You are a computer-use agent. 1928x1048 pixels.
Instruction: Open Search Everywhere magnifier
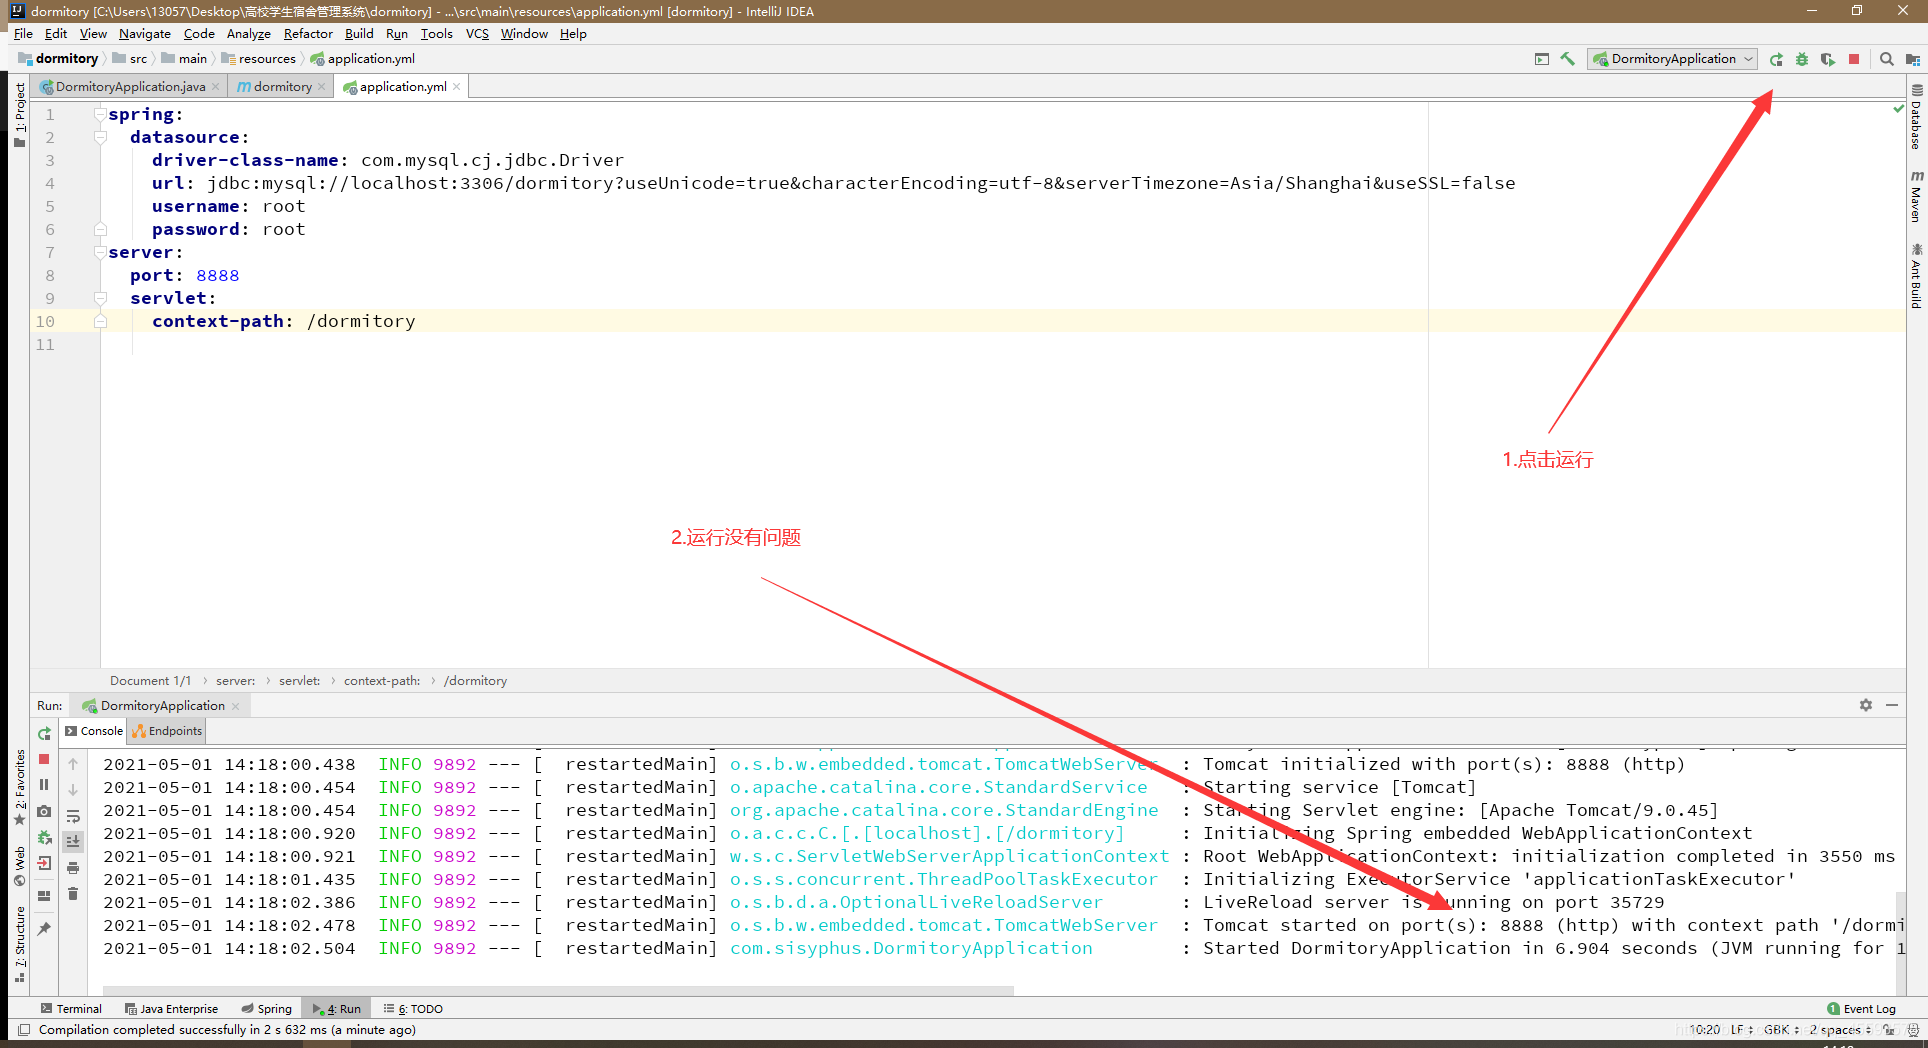[1887, 59]
